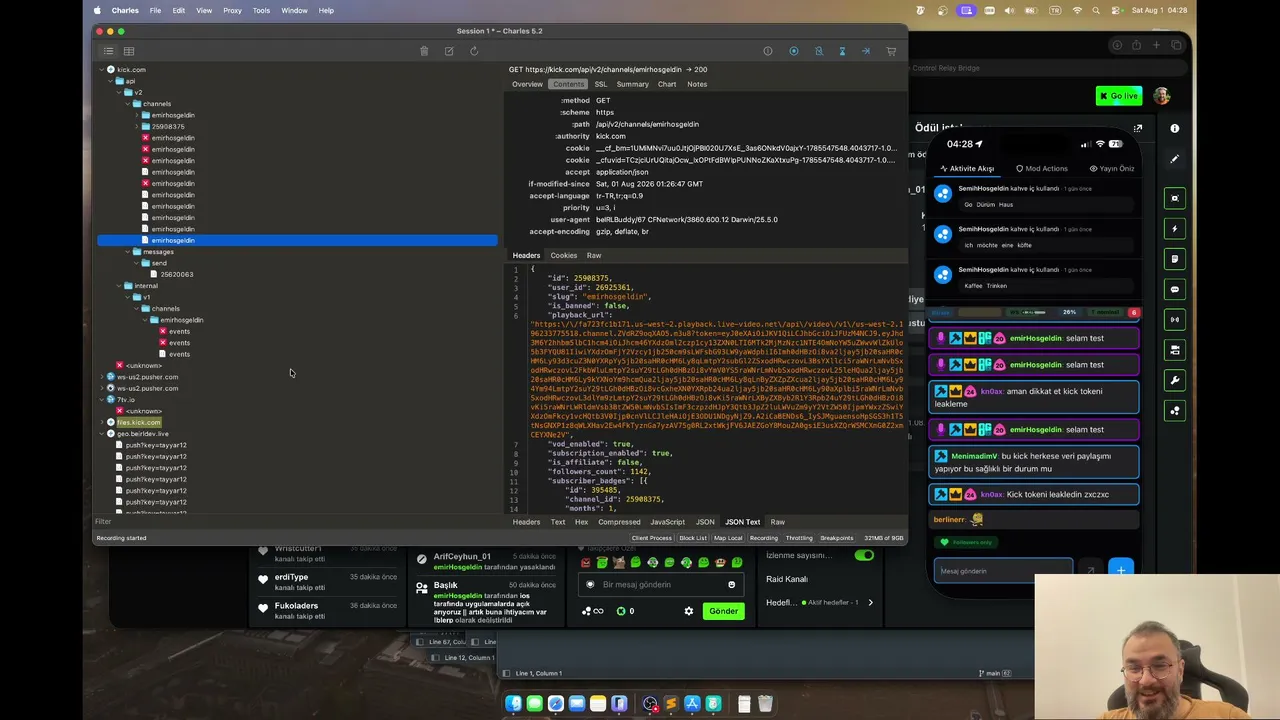Click the broadcast signal icon in Kick sidebar

pos(1175,320)
